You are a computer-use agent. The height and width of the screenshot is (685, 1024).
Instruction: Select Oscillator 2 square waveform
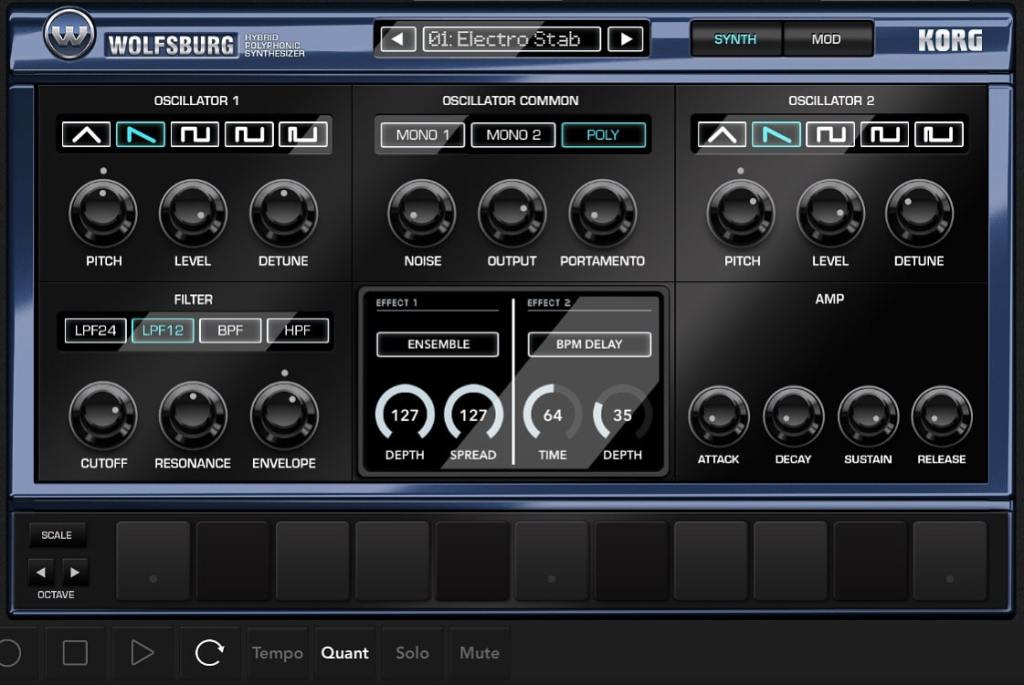click(x=830, y=135)
